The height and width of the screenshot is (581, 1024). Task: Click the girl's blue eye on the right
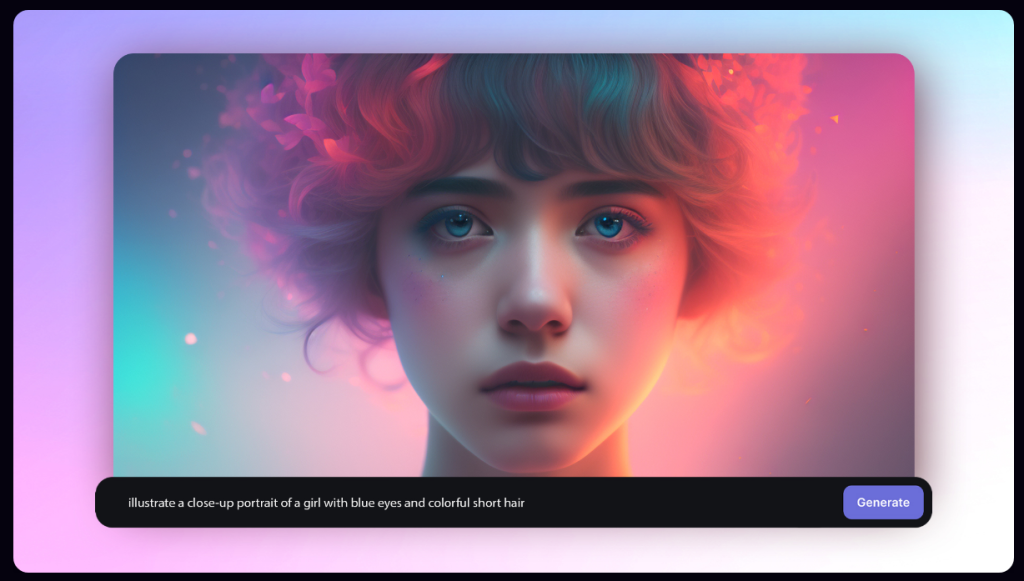point(608,226)
